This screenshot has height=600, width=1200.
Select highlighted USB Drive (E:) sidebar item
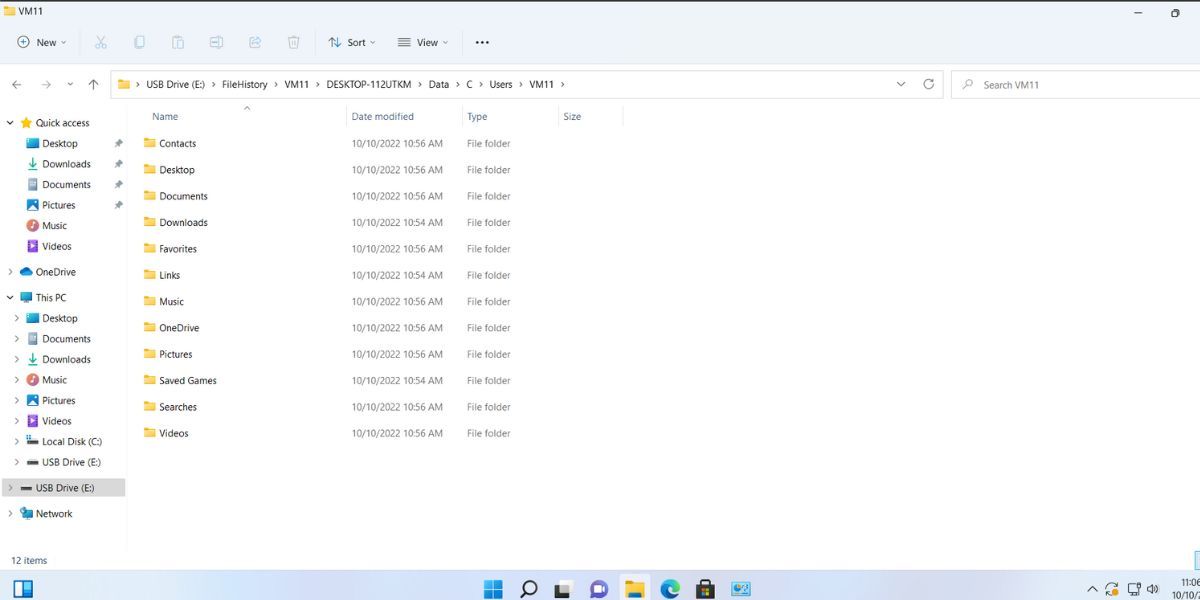64,488
